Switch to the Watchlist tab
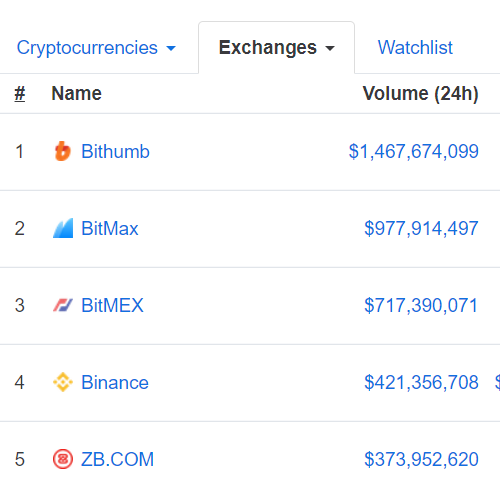The image size is (500, 495). [415, 47]
